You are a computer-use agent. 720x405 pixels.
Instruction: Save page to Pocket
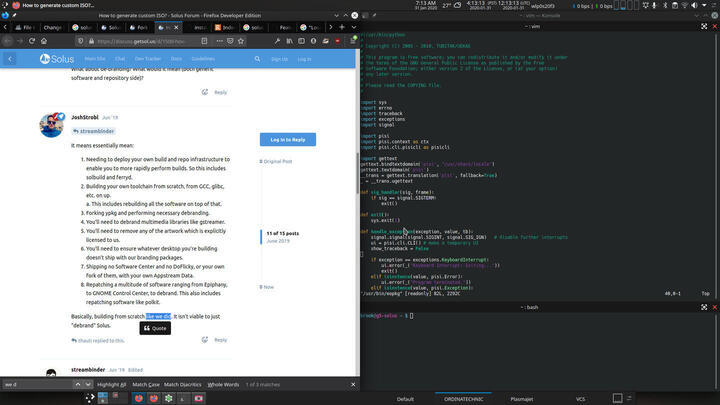(230, 41)
